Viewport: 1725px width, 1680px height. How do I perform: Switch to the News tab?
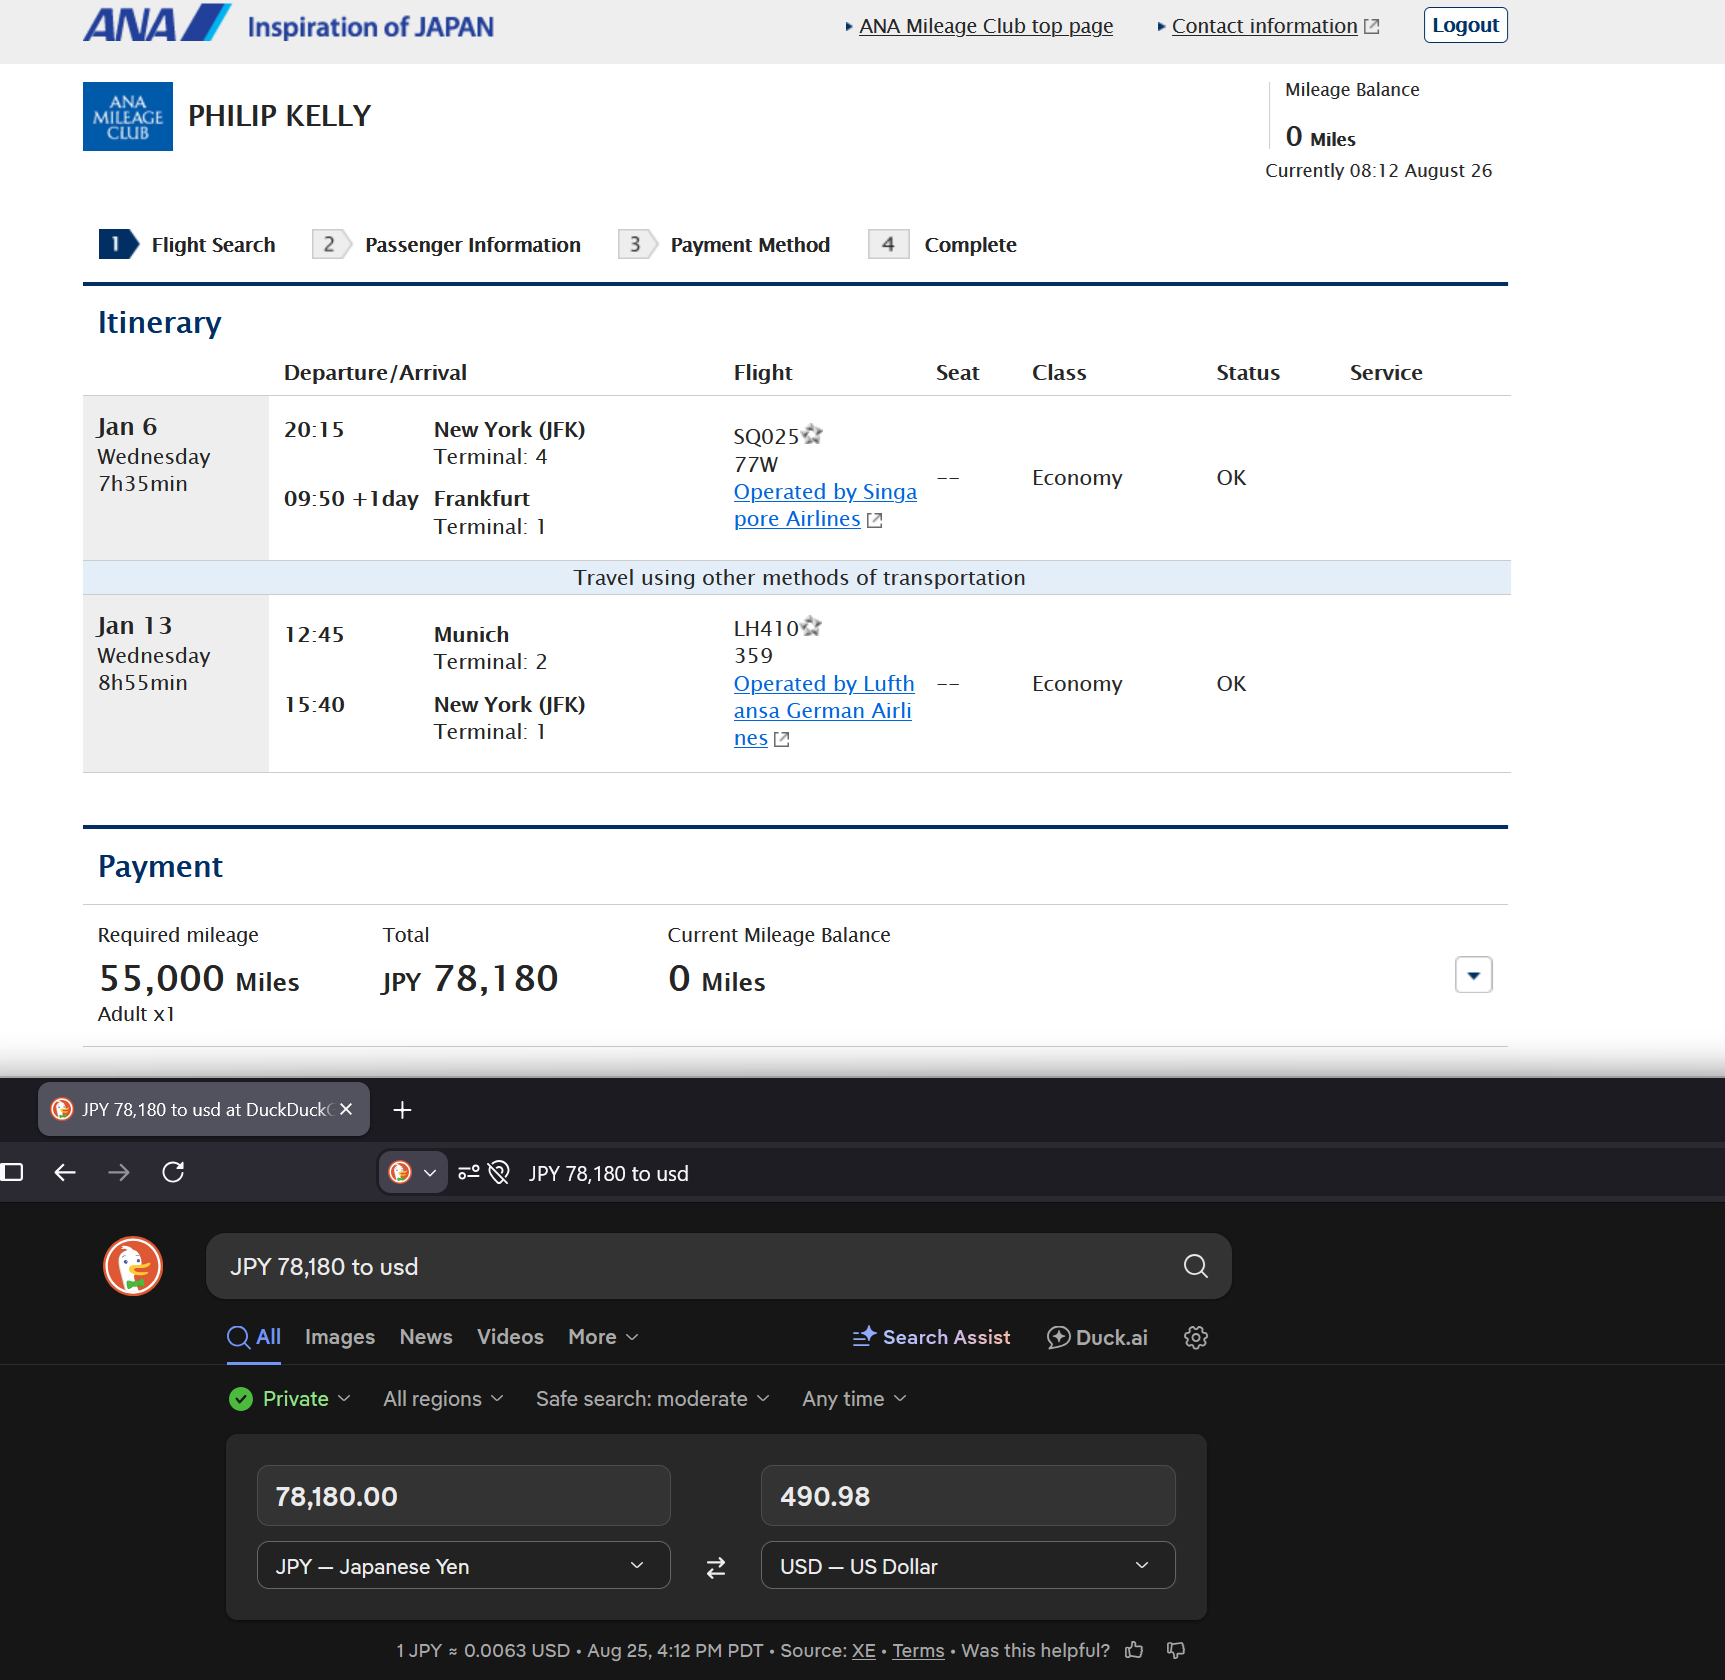click(426, 1337)
